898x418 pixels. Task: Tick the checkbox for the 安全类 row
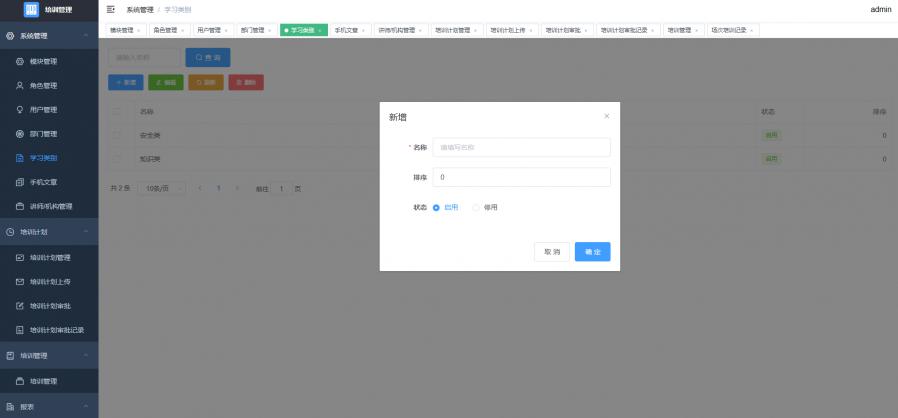click(x=117, y=135)
